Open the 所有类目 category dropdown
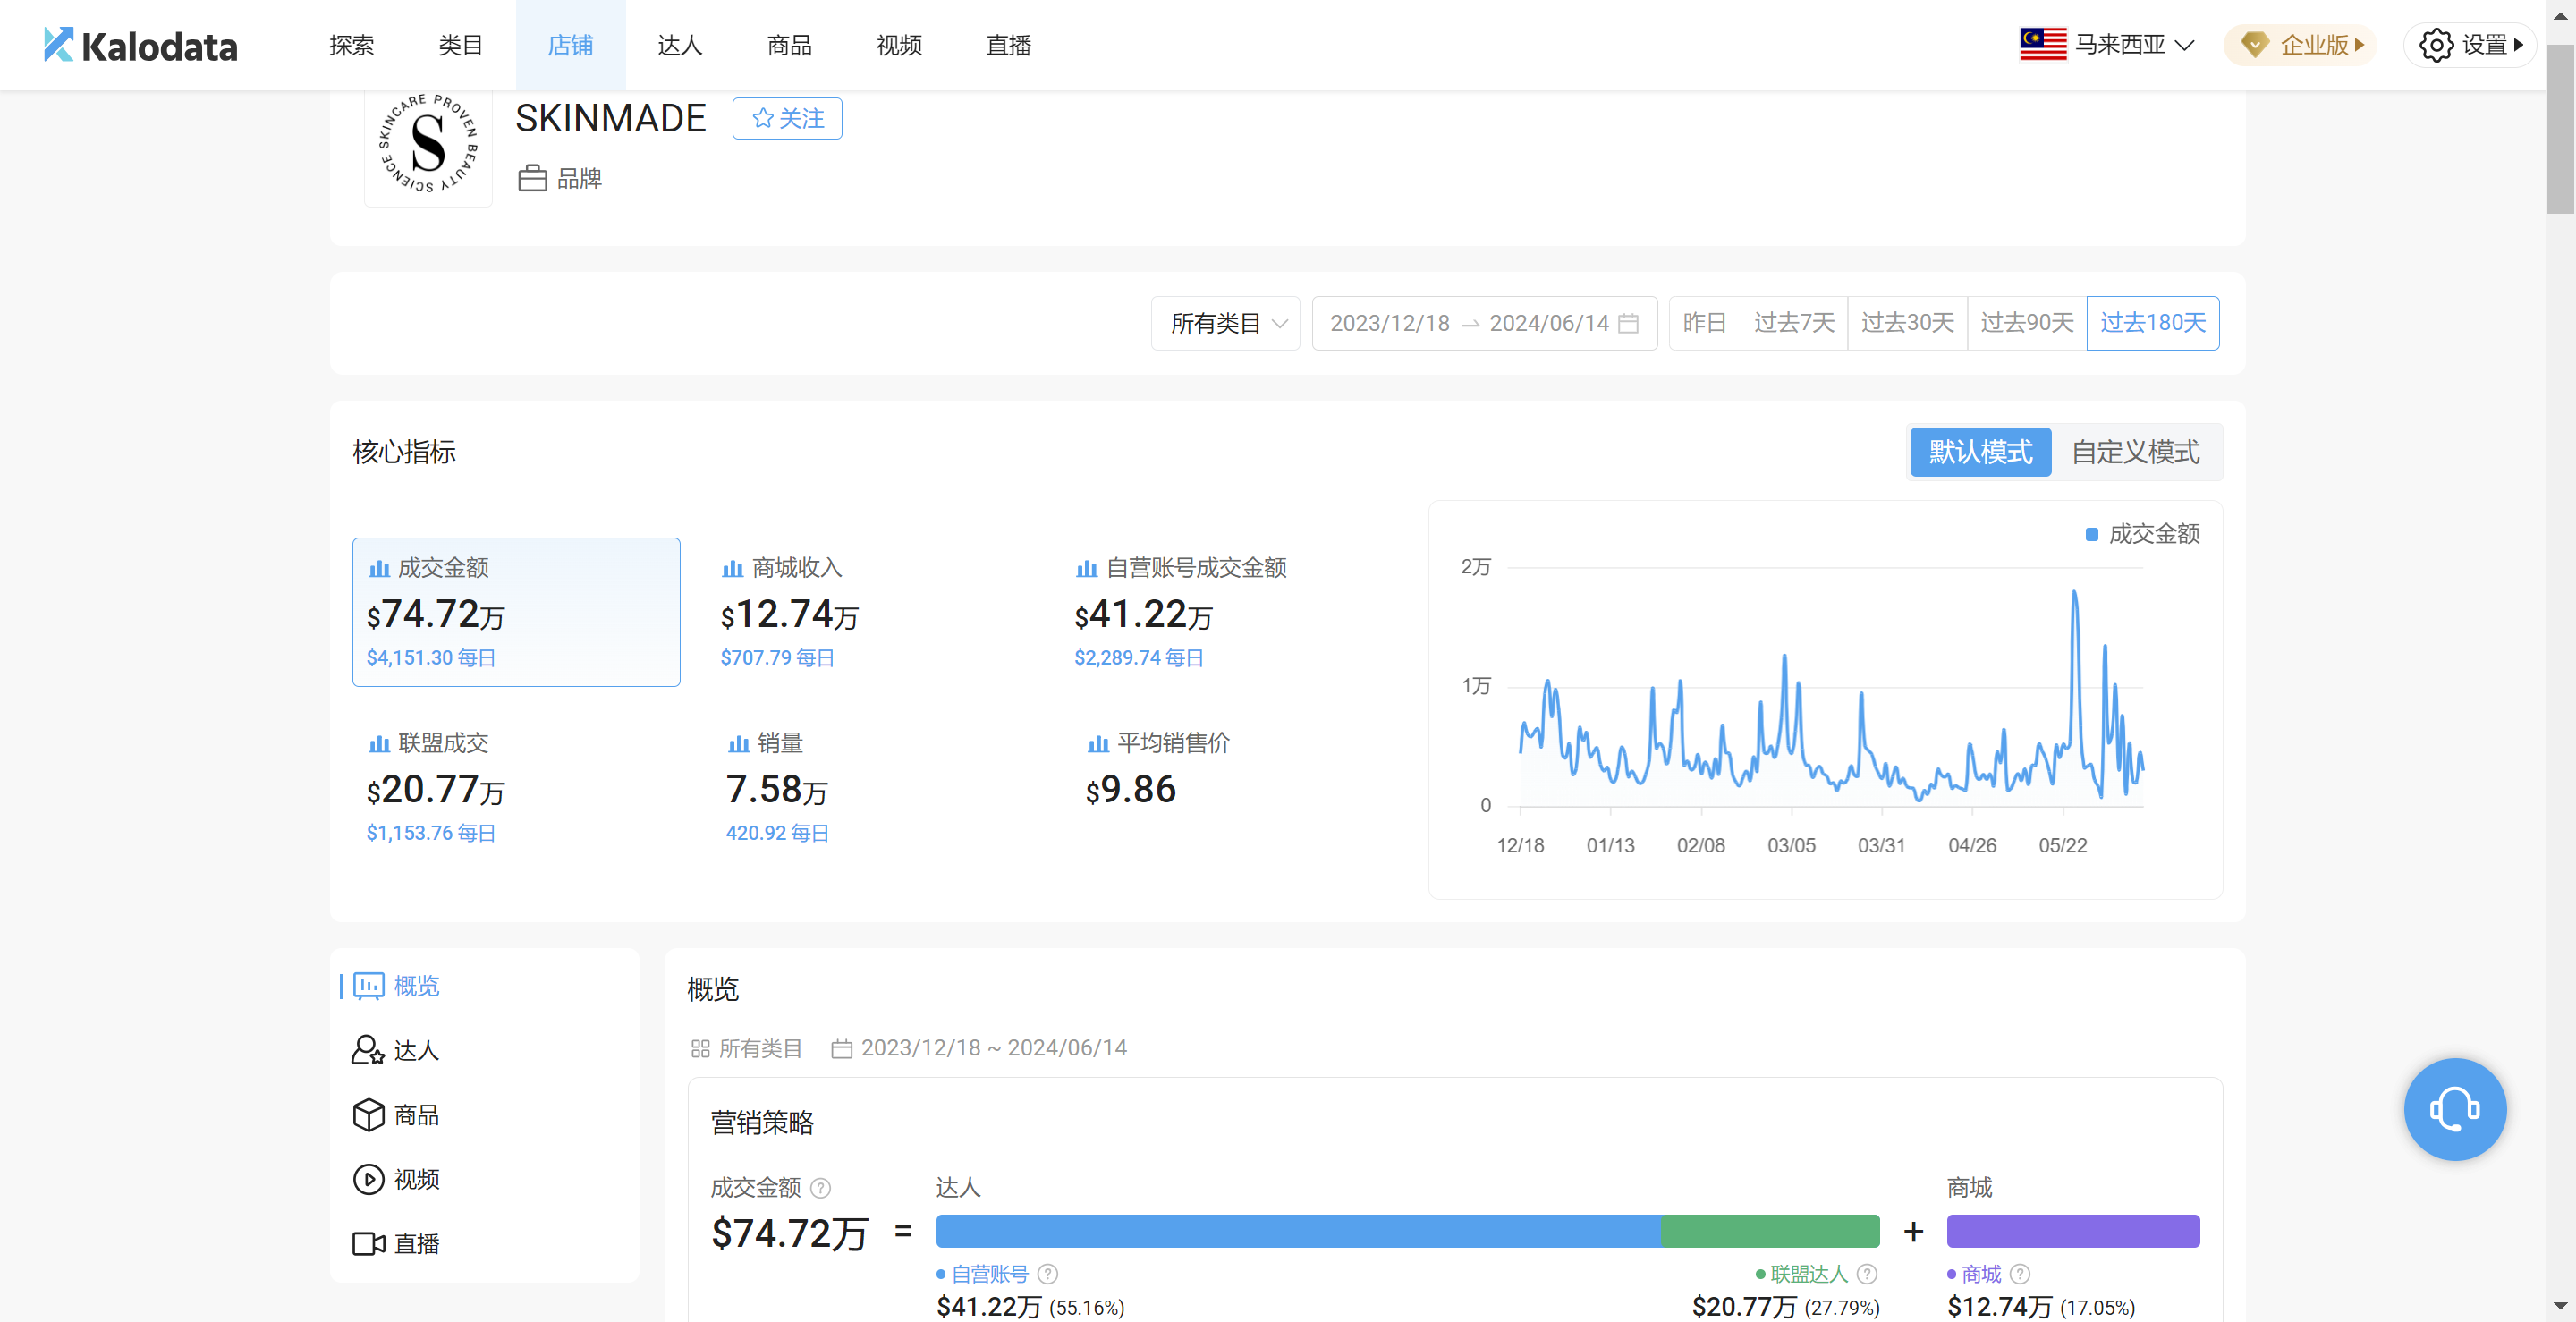 (1225, 323)
